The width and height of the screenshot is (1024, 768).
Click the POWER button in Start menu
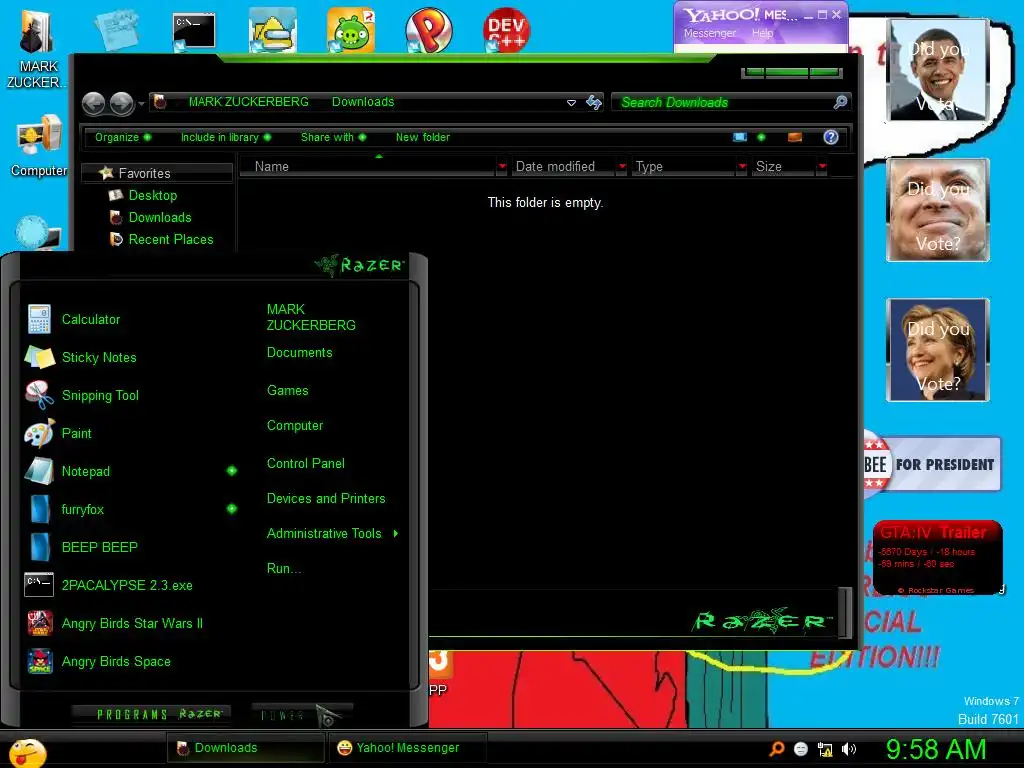pyautogui.click(x=302, y=716)
